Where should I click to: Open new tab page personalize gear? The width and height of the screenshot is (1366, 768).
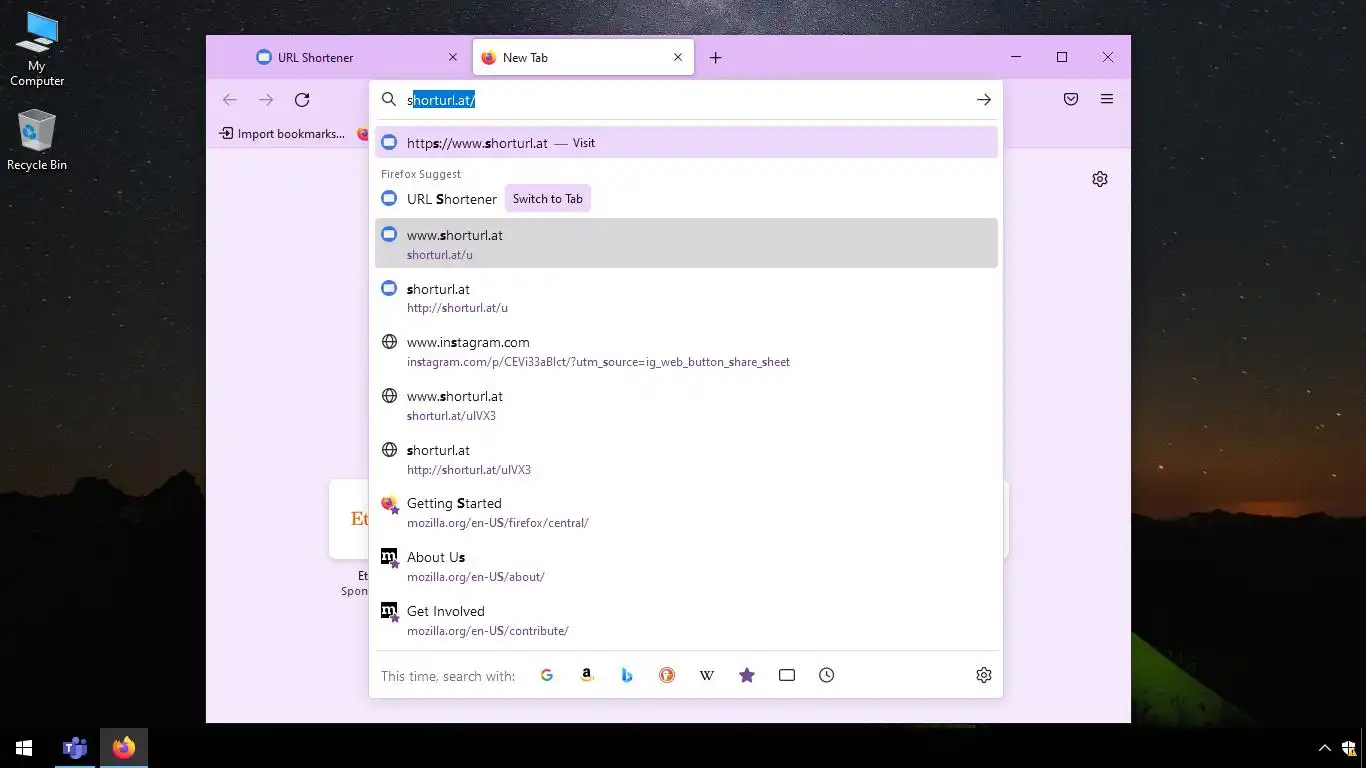(x=1100, y=179)
